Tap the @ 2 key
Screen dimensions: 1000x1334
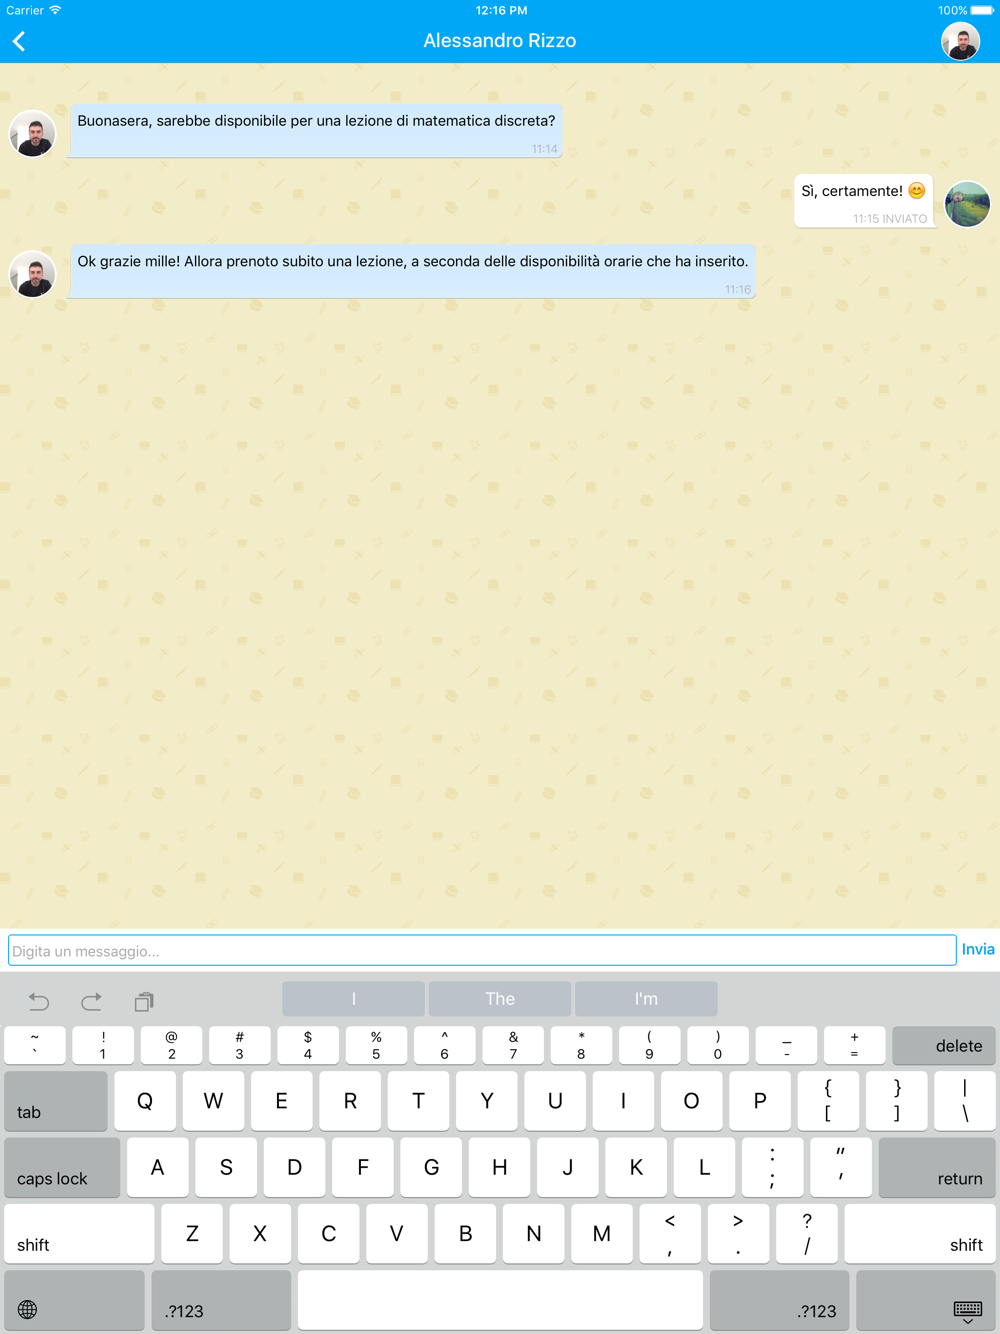point(171,1045)
